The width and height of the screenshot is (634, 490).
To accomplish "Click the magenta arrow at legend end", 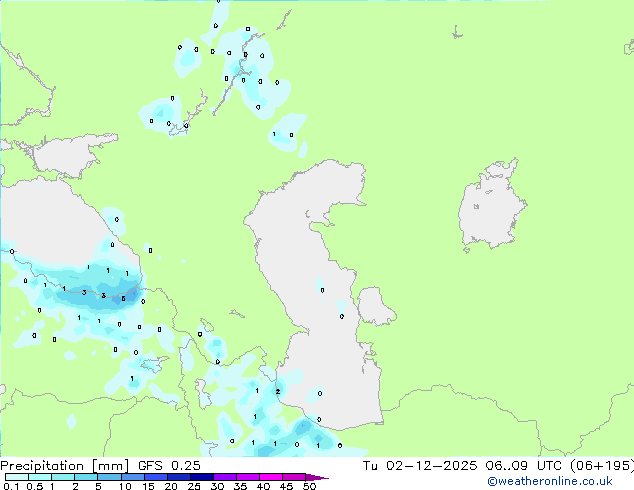I will click(x=322, y=477).
